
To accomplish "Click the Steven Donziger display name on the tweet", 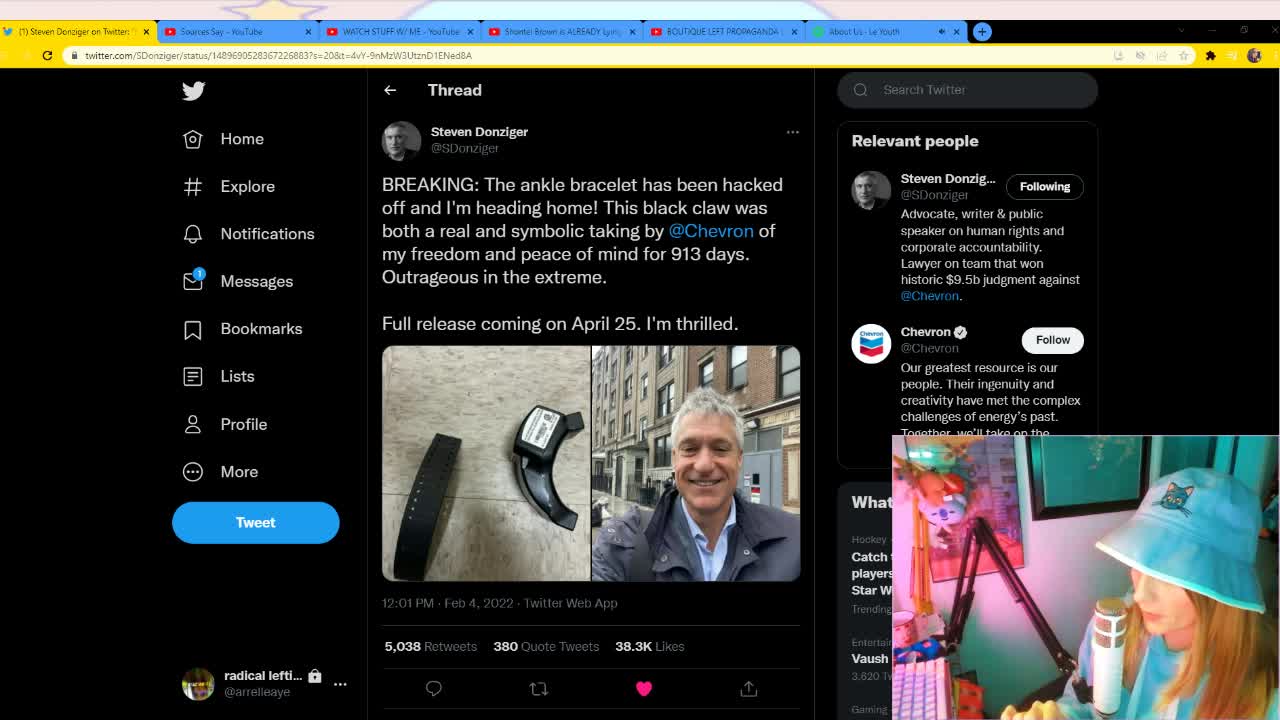I will click(479, 132).
